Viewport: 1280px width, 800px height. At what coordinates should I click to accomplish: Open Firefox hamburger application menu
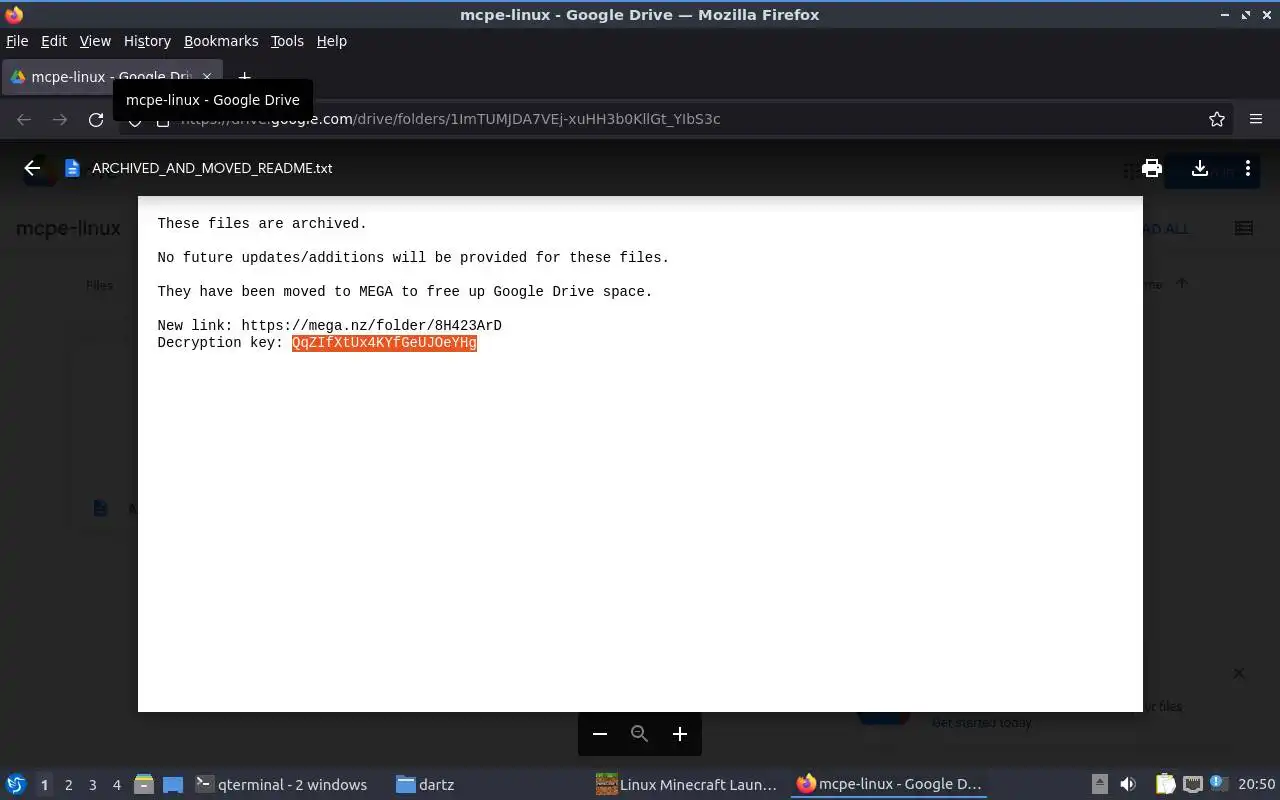coord(1256,119)
